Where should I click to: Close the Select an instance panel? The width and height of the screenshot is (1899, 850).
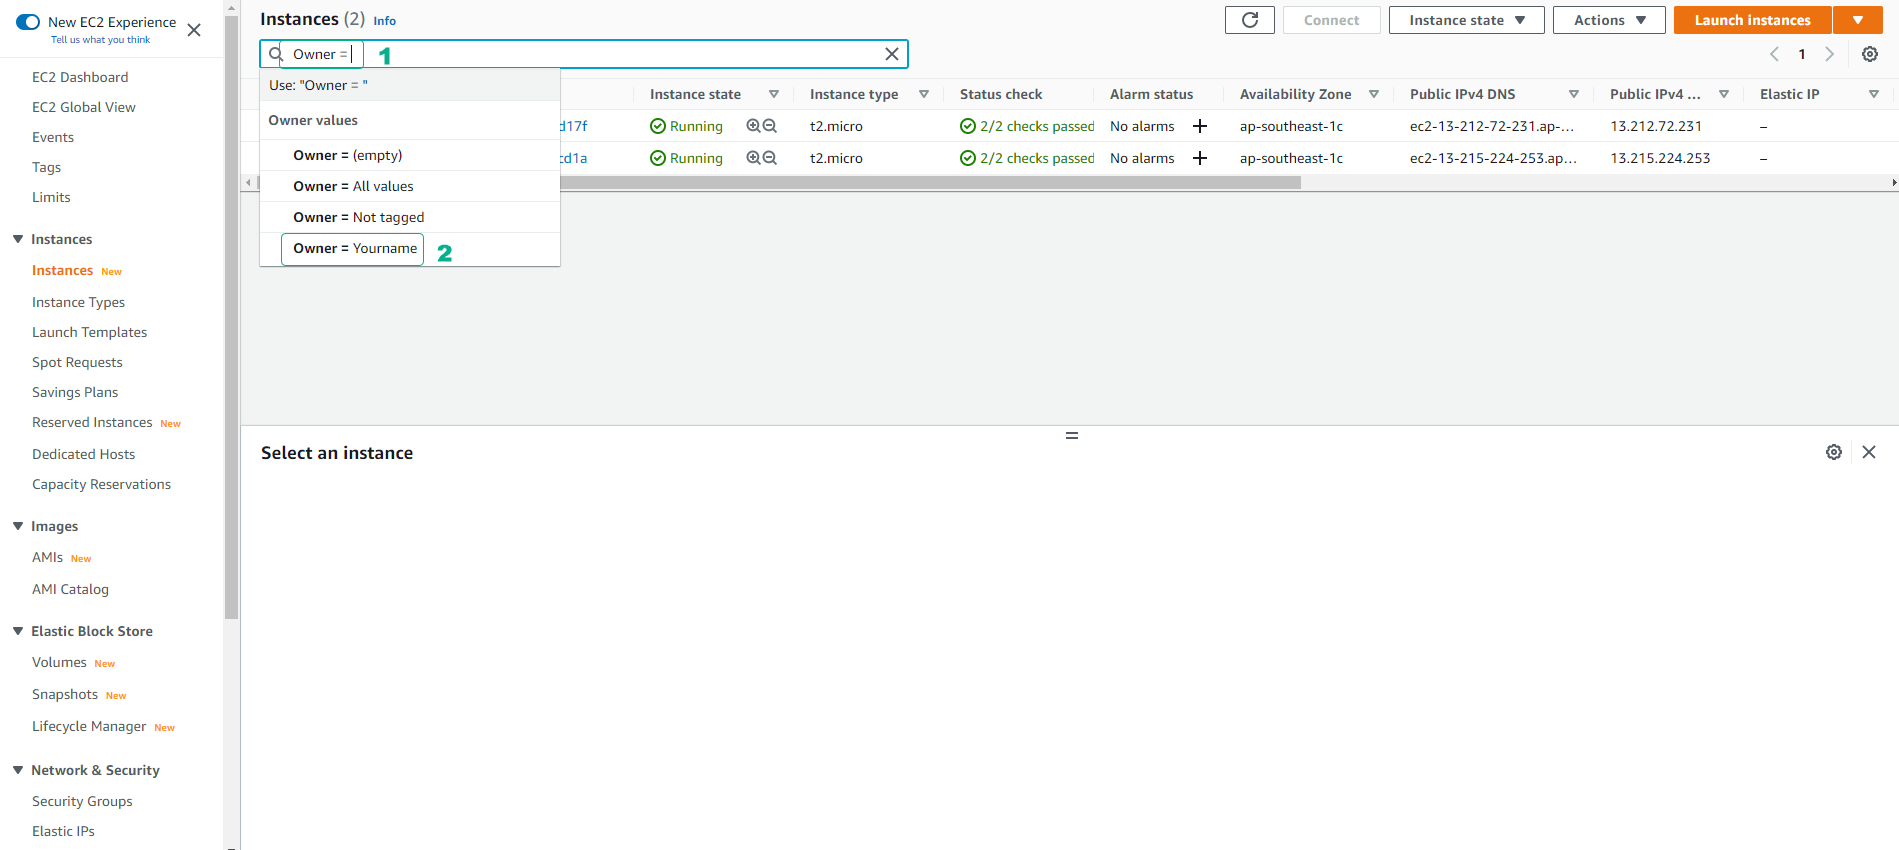pos(1869,452)
